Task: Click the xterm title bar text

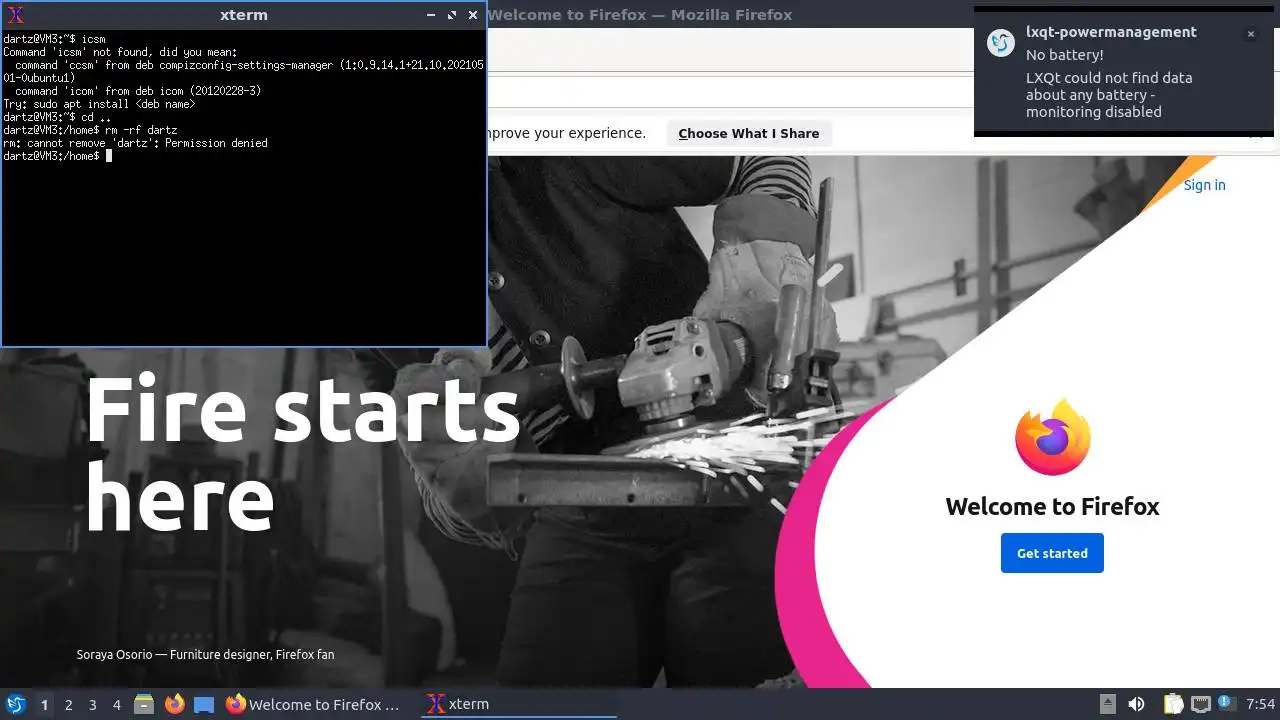Action: 244,15
